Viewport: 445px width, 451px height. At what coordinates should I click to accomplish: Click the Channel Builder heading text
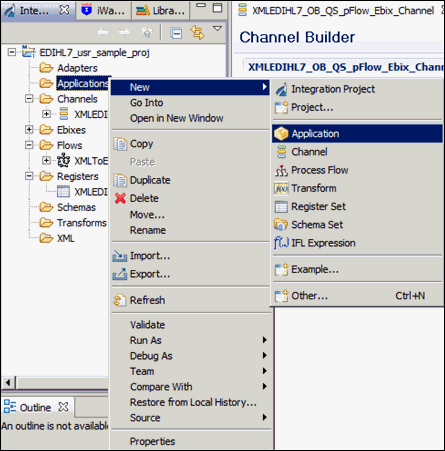[x=297, y=37]
